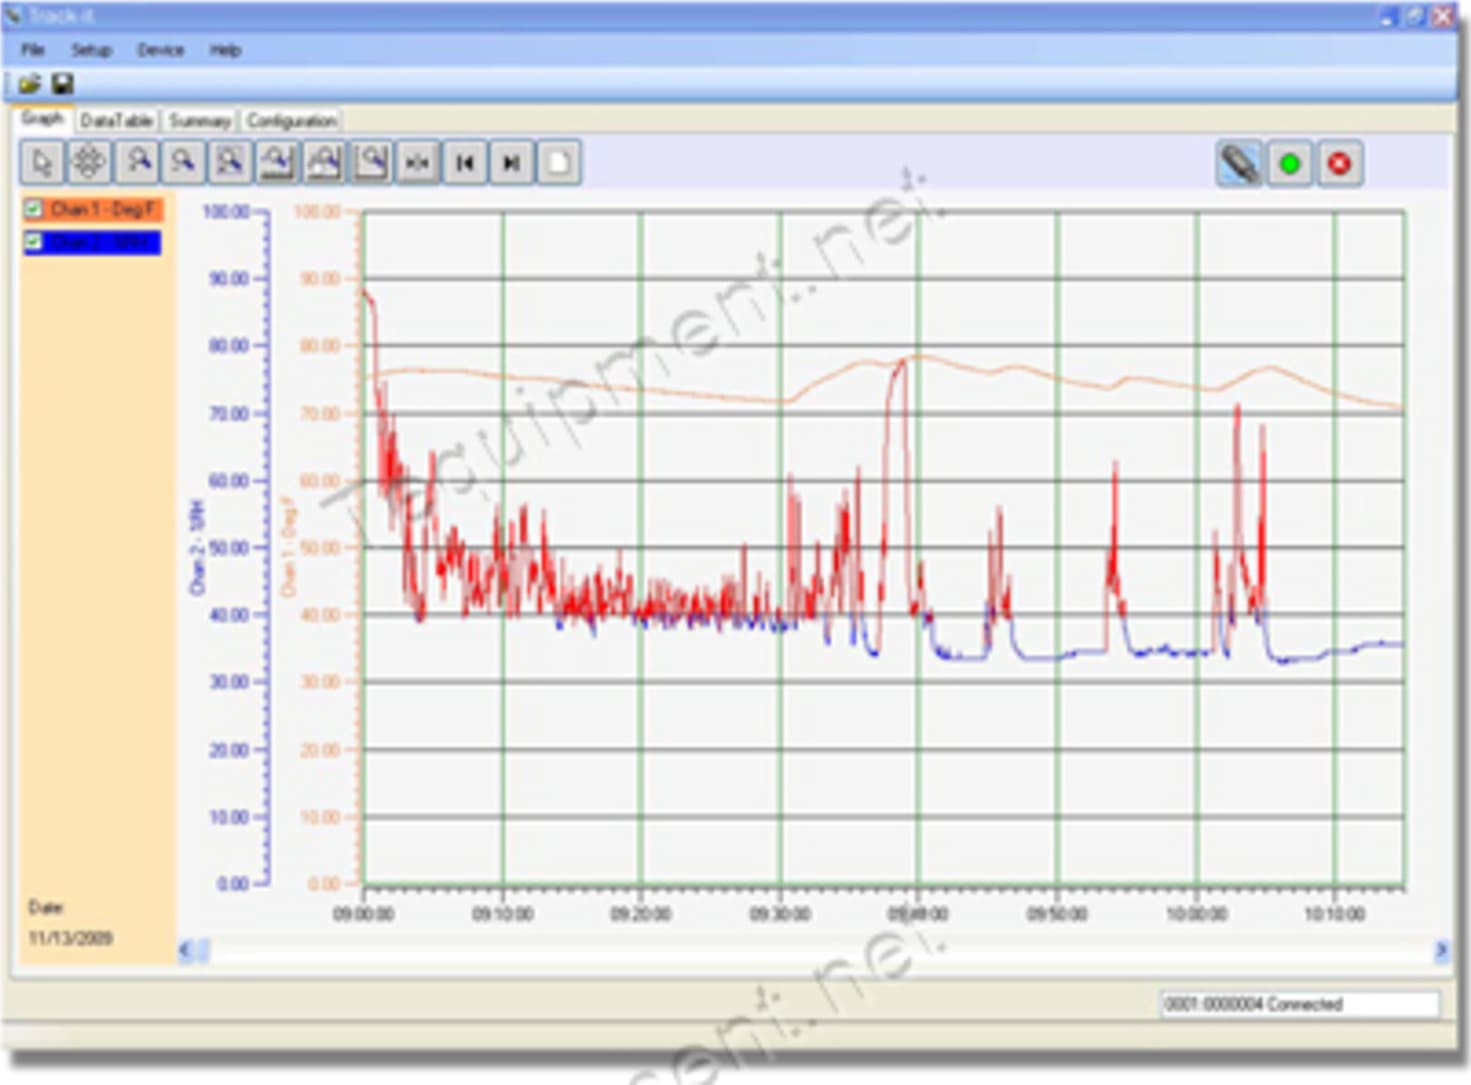Click the USB data logger icon
1471x1085 pixels.
click(x=1239, y=163)
